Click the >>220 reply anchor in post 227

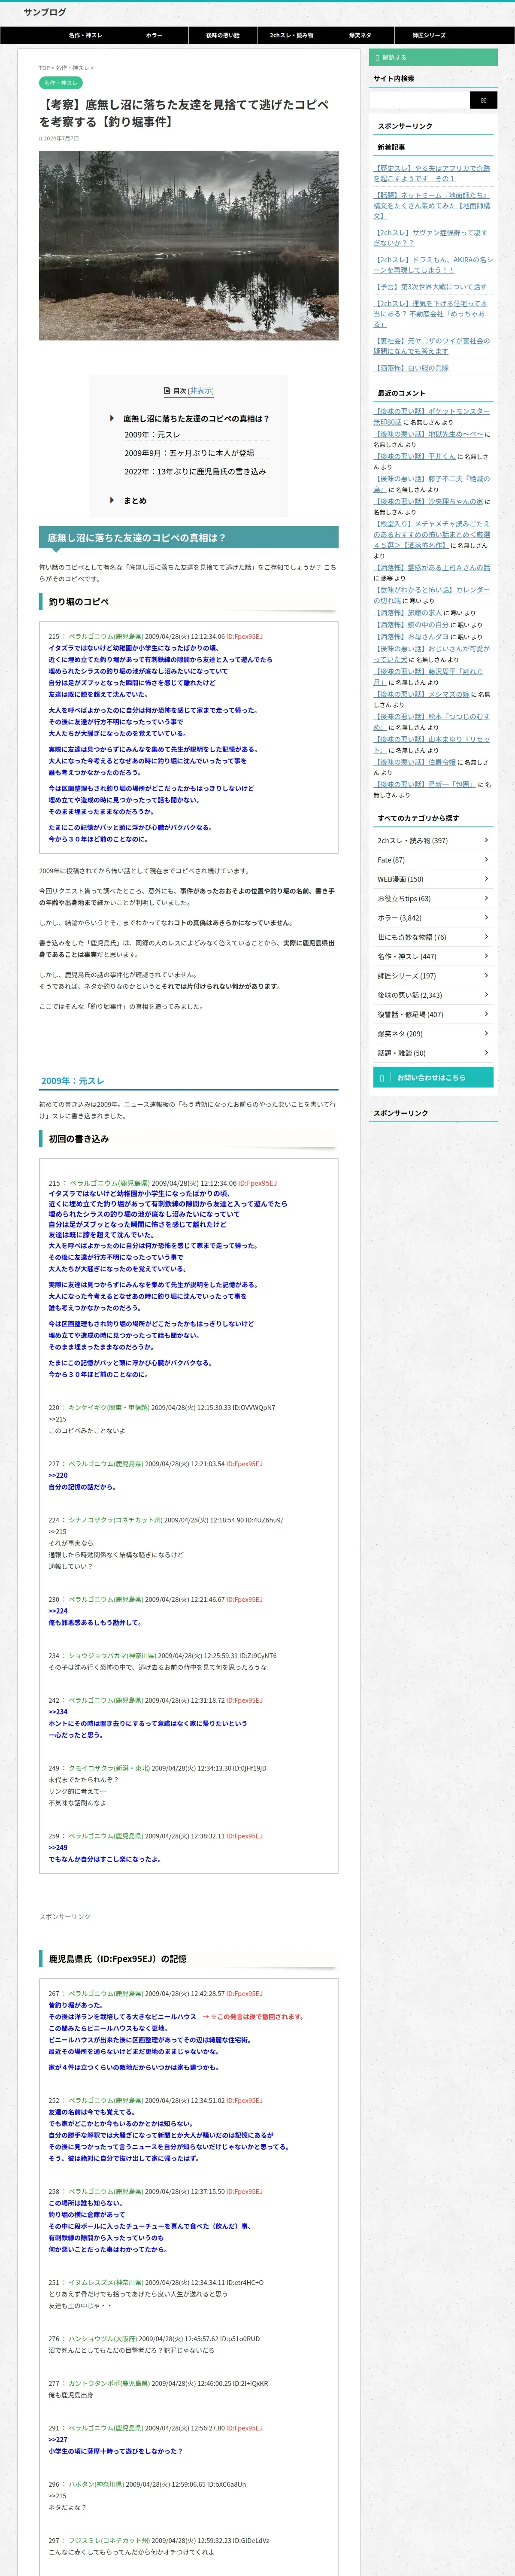(58, 1475)
